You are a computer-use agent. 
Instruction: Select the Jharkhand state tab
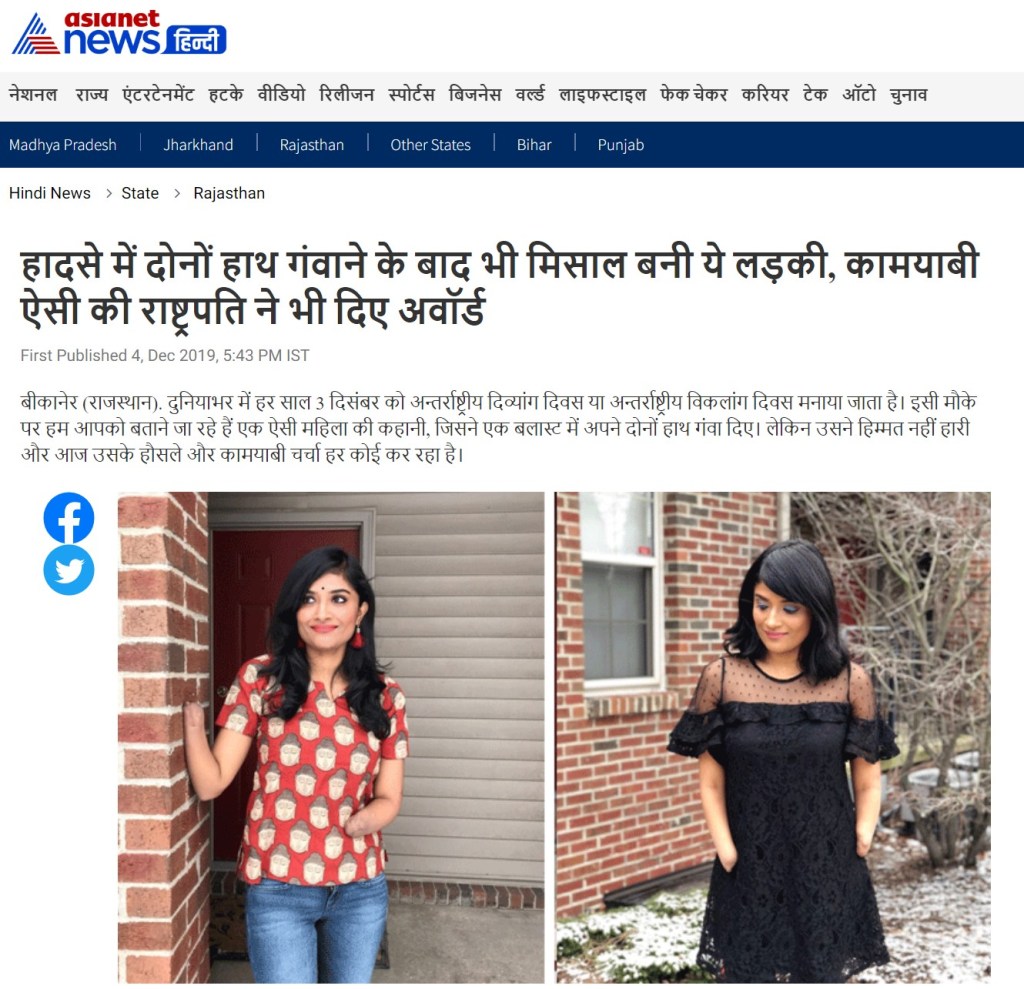pyautogui.click(x=198, y=144)
